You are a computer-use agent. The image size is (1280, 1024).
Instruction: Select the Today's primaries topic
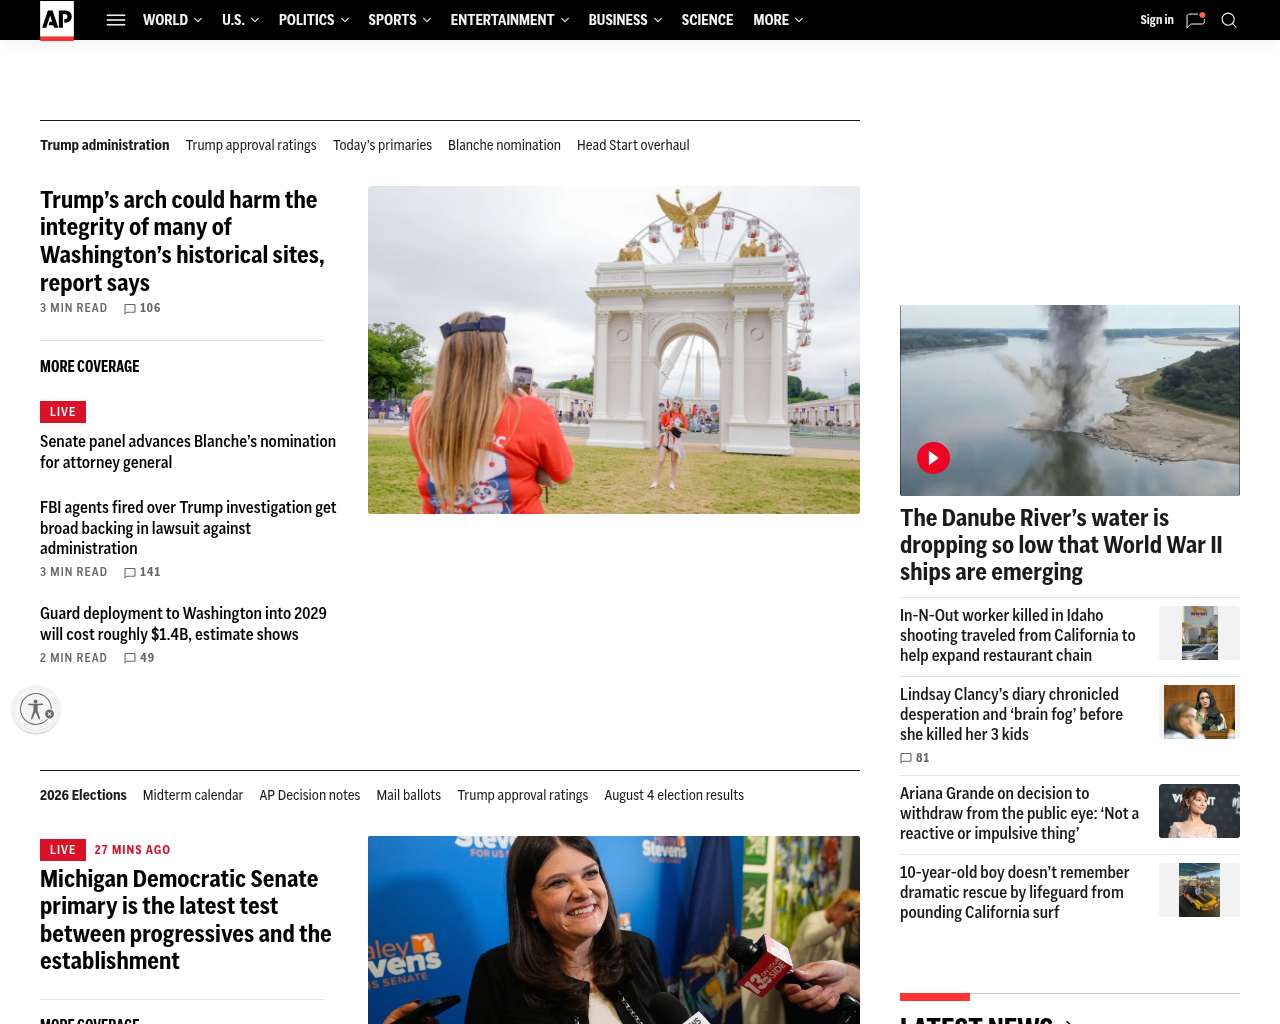382,145
